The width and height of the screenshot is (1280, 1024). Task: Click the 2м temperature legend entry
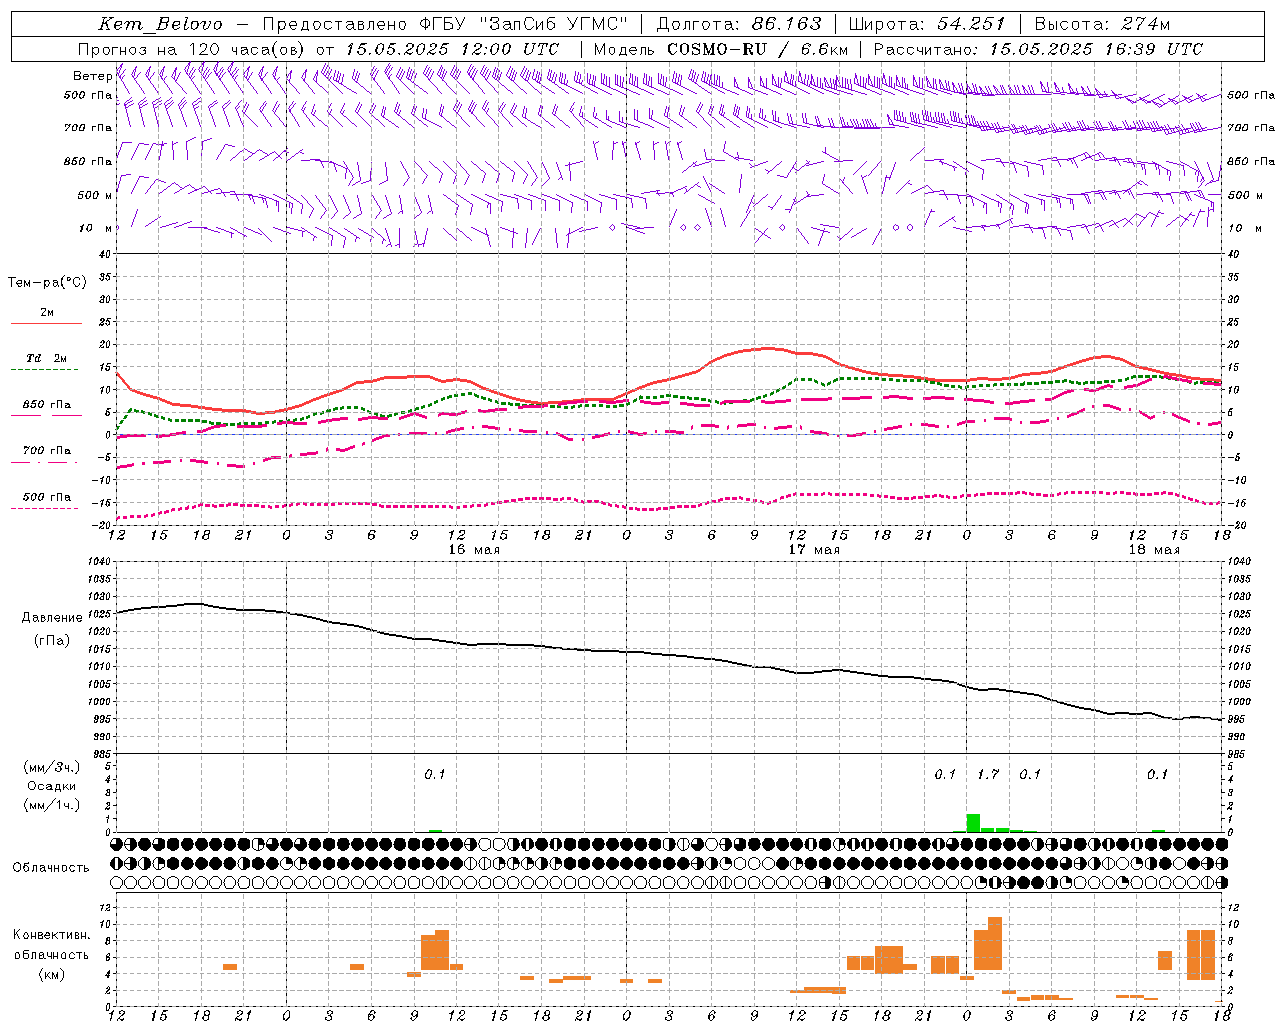pyautogui.click(x=47, y=312)
